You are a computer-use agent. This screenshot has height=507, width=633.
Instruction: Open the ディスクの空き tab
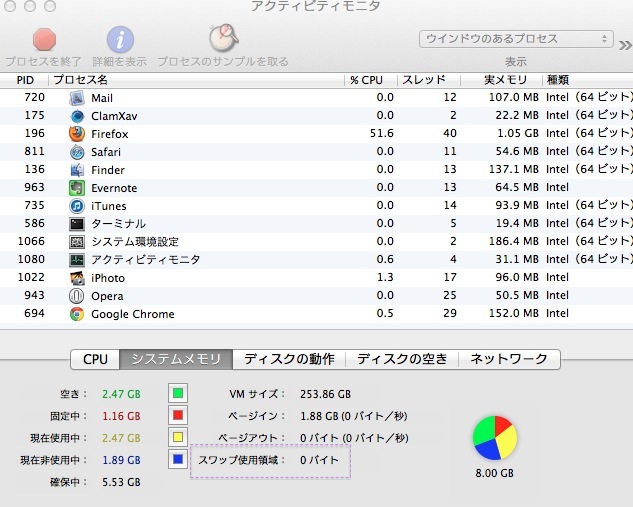[x=402, y=359]
